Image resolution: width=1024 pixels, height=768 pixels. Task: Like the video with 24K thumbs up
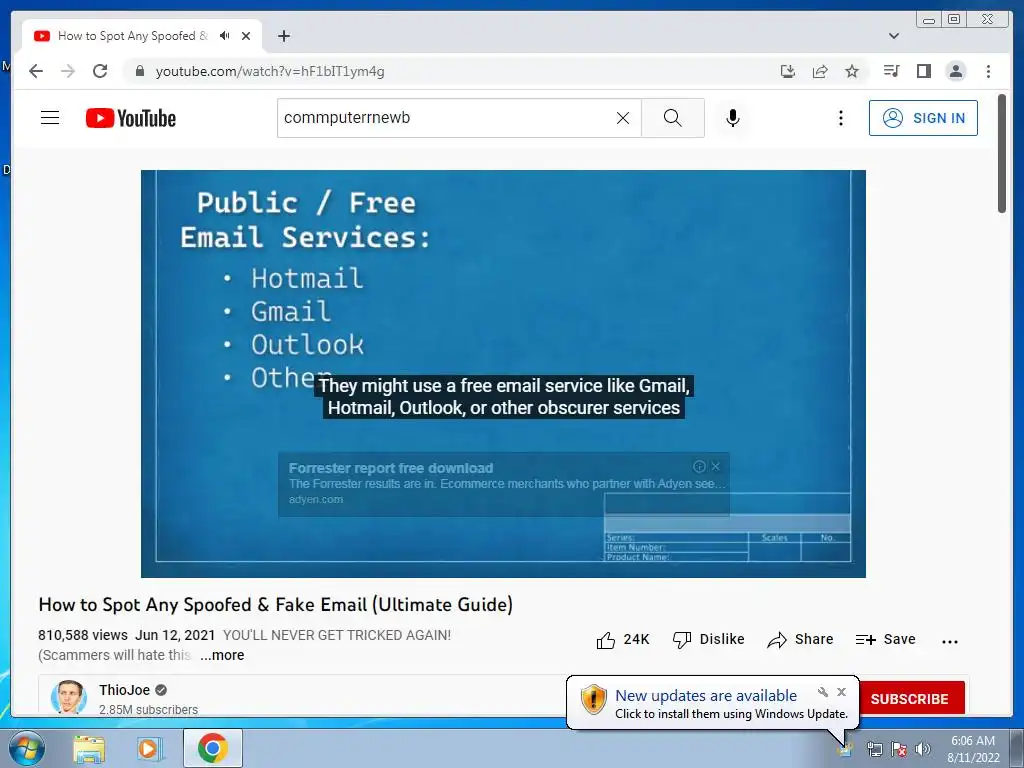pos(623,639)
